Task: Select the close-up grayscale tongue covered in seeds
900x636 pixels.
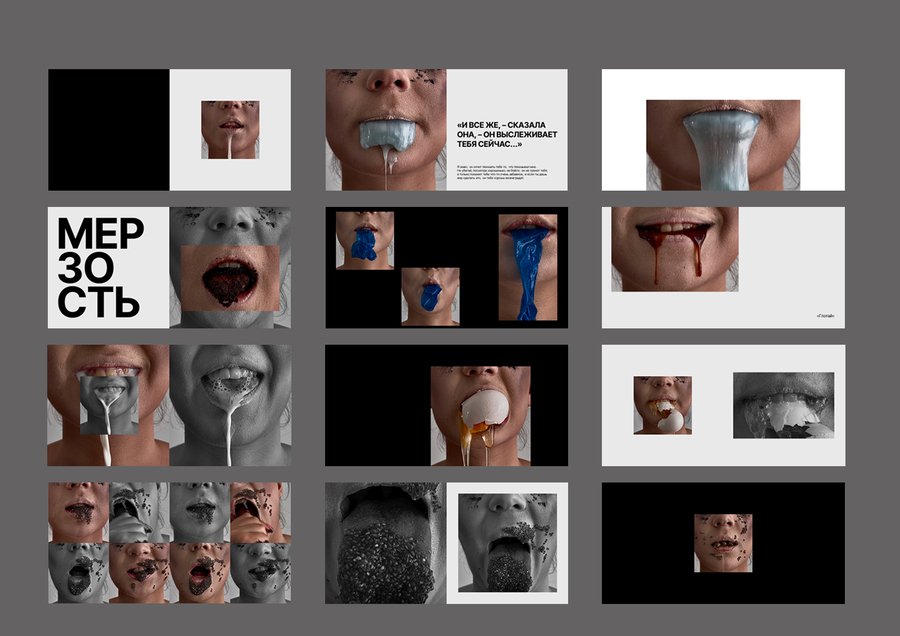Action: coord(385,543)
